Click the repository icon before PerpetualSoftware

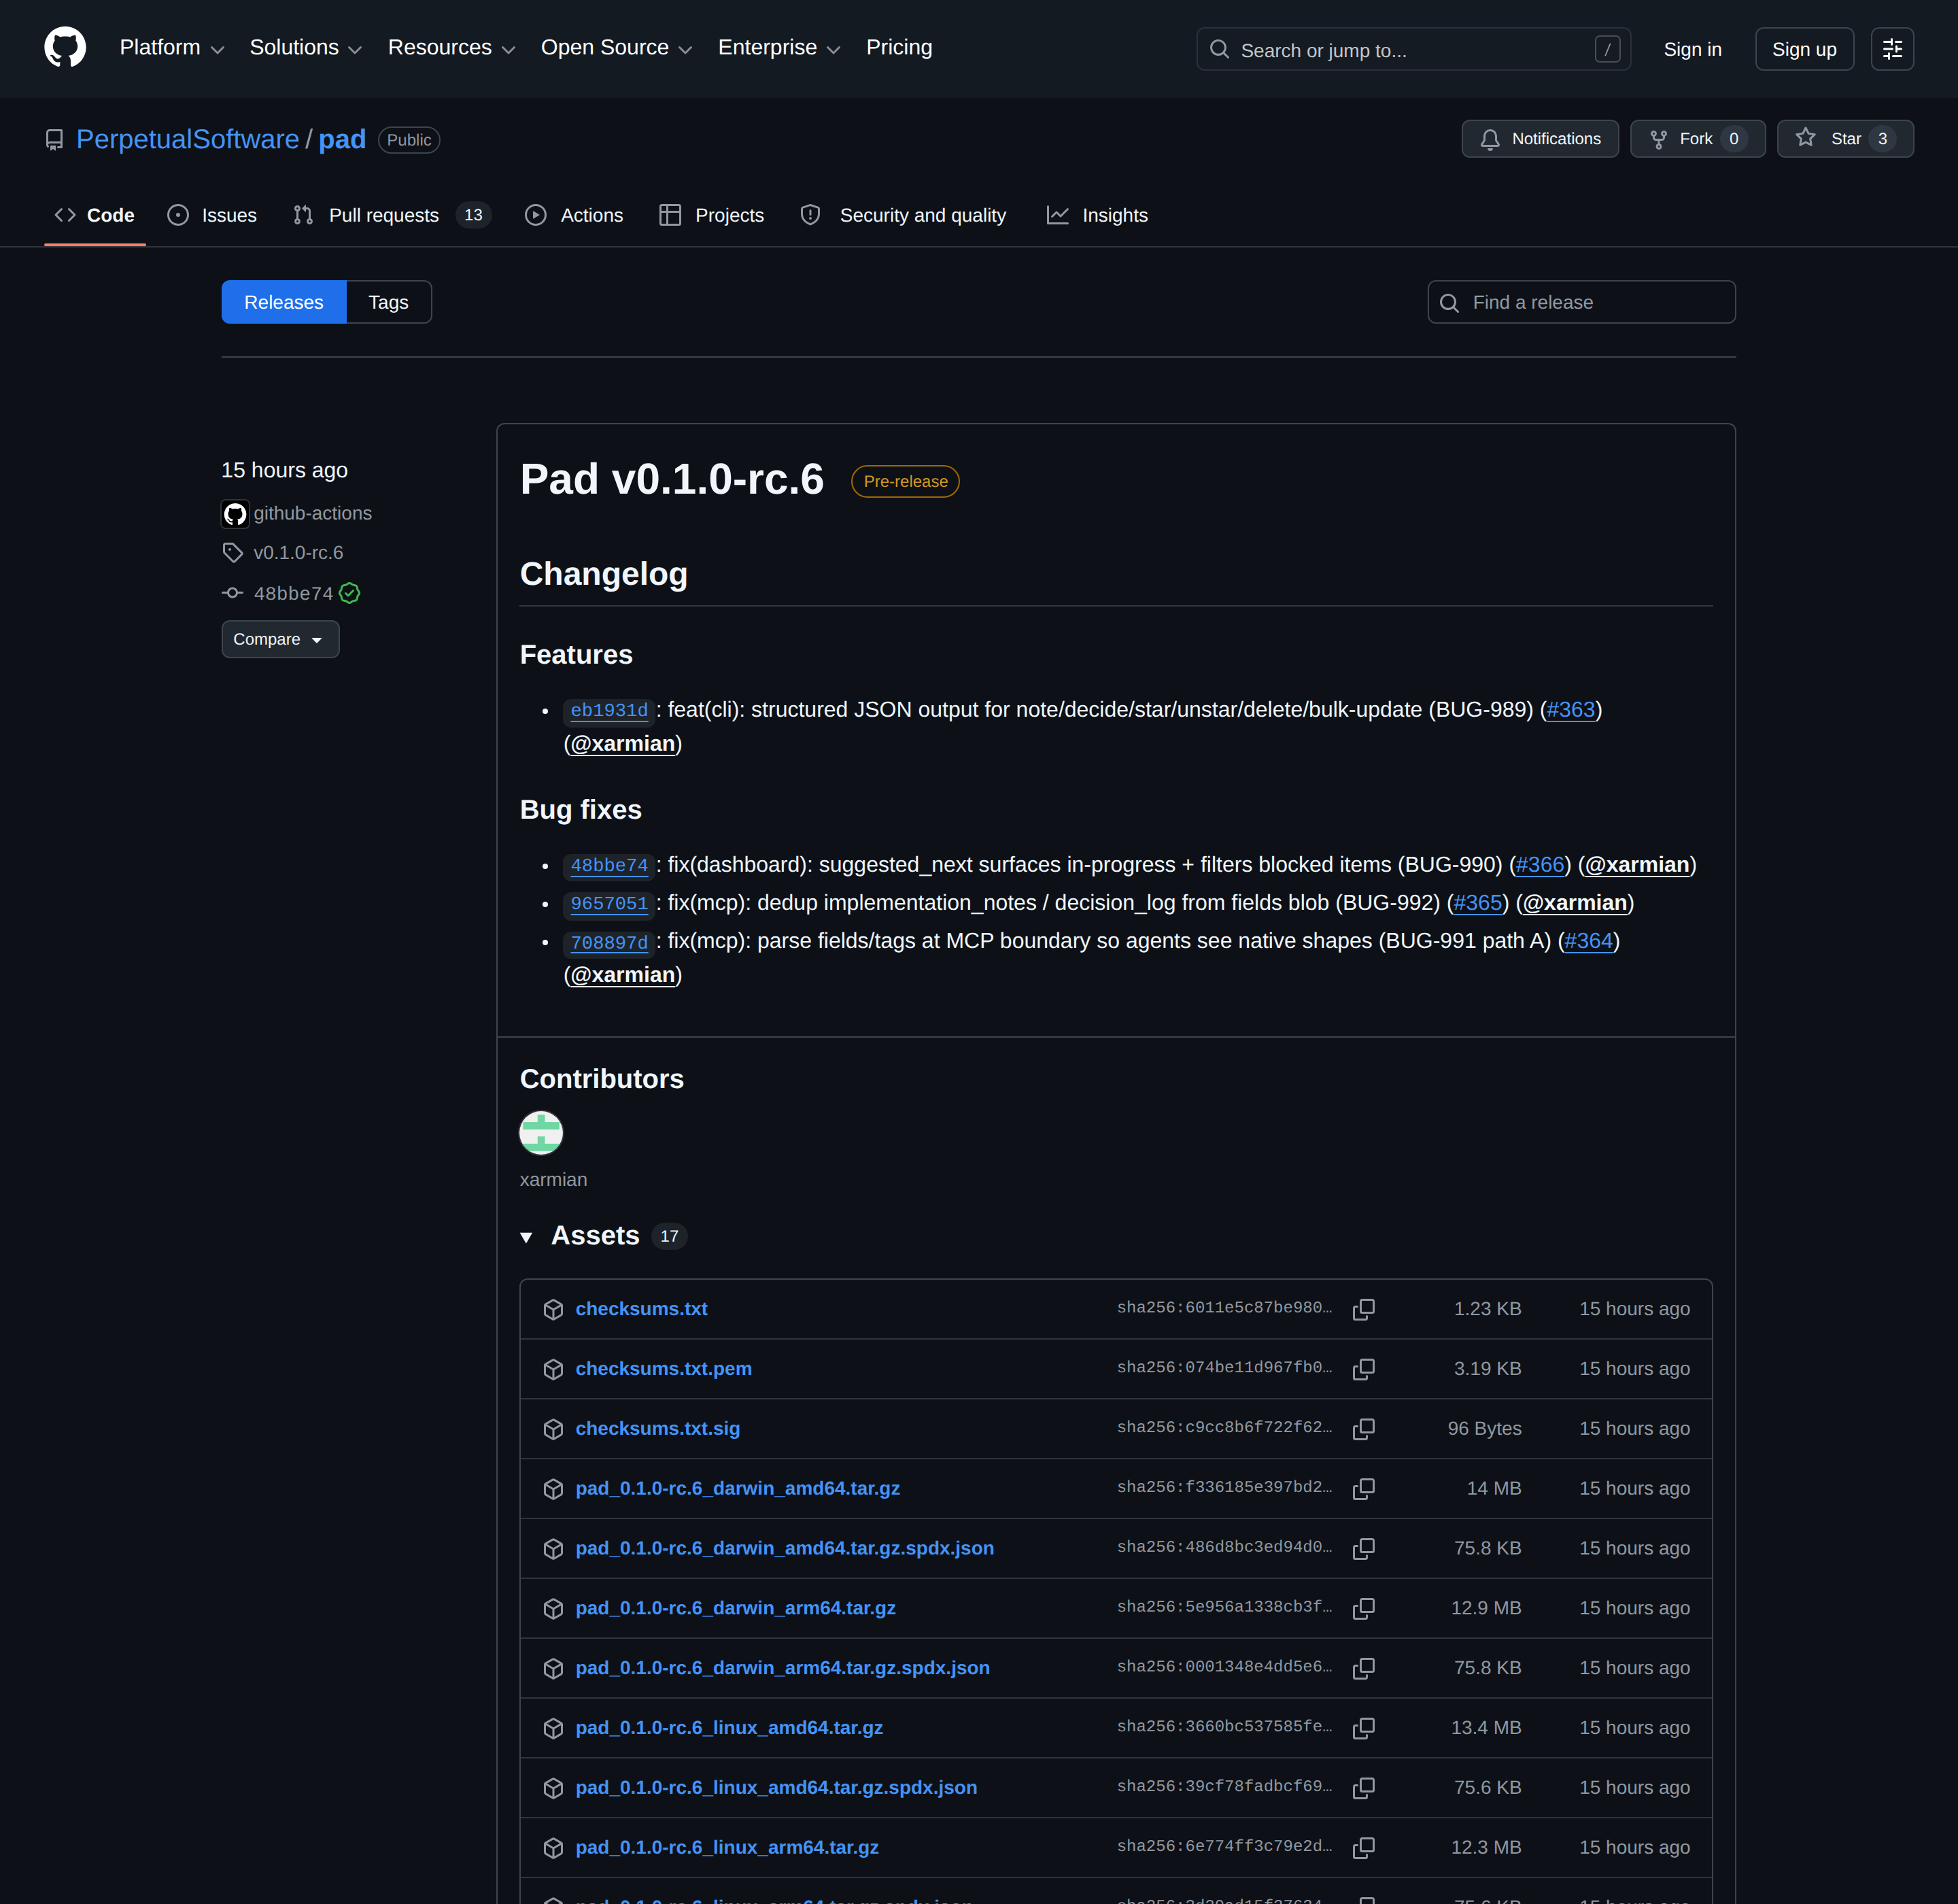pos(54,140)
